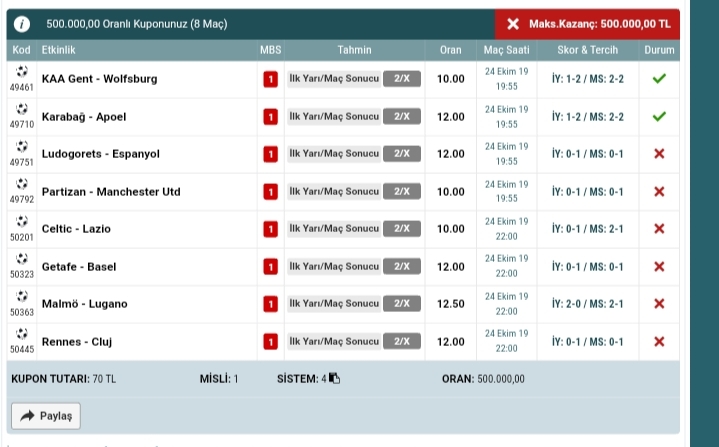This screenshot has width=719, height=447.
Task: Click the red MBS 1 badge for KAA Gent - Wolfsburg
Action: [271, 79]
